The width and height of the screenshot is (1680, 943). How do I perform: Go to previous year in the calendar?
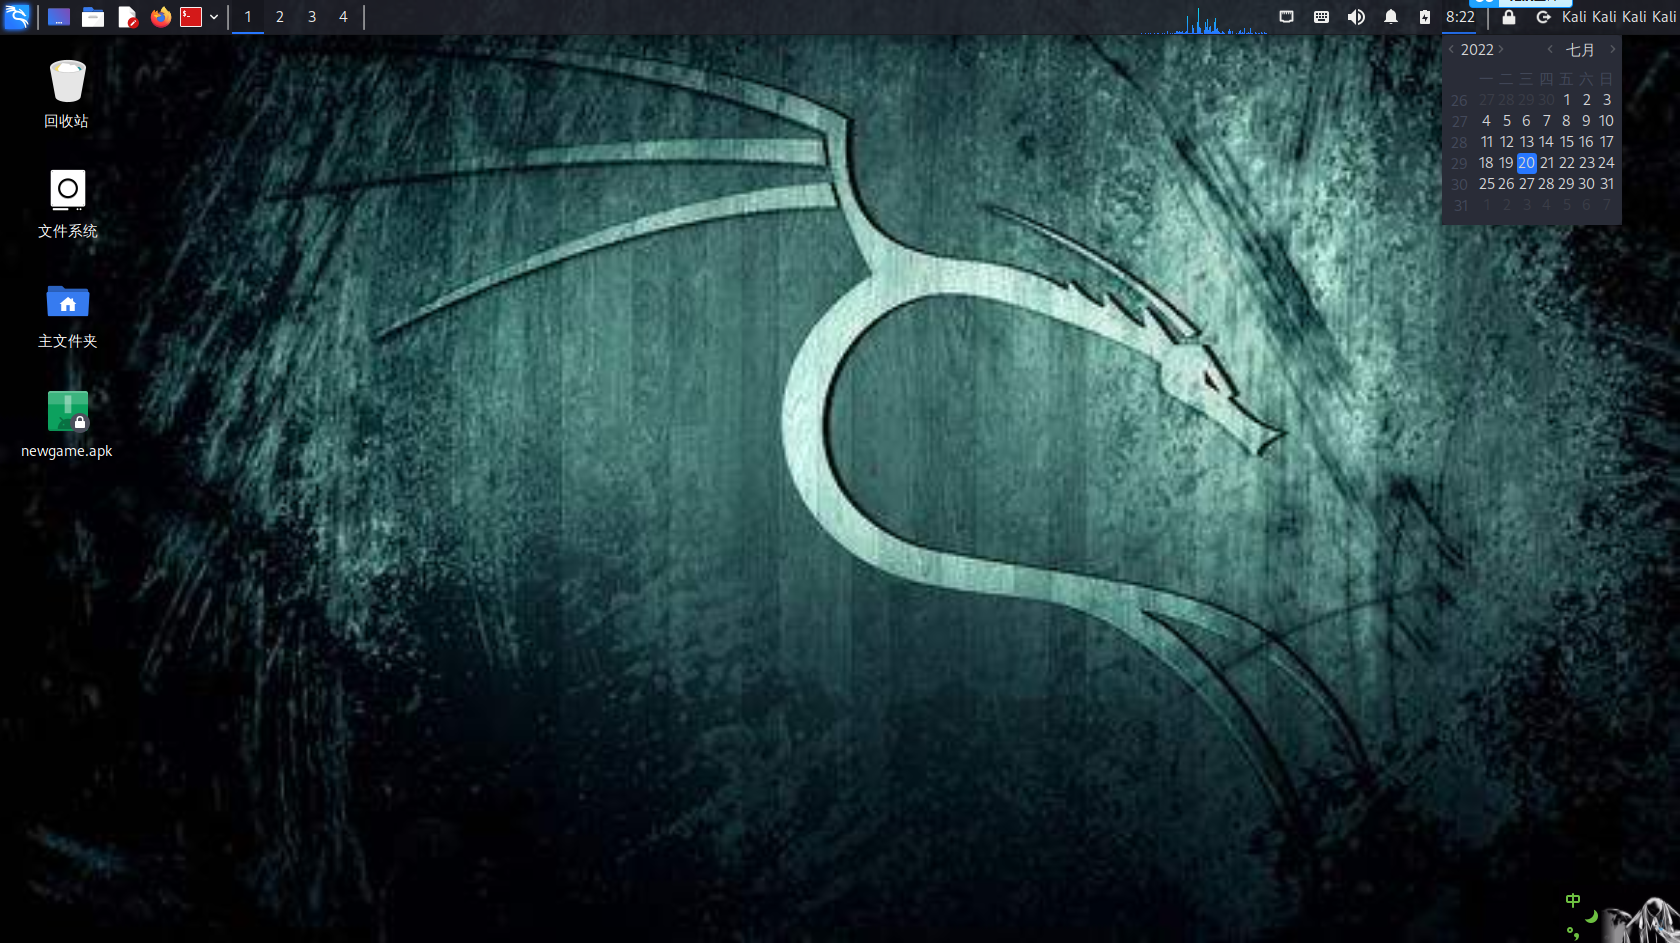click(x=1452, y=49)
